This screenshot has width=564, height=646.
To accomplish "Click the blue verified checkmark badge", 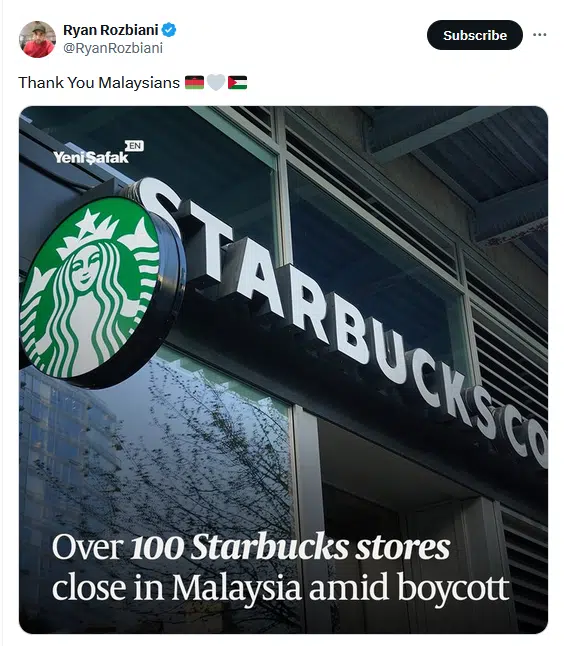I will pos(169,30).
